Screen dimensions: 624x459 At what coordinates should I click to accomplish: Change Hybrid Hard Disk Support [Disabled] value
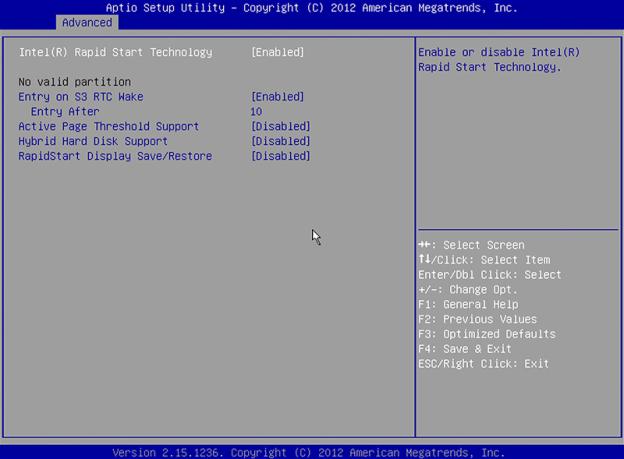click(281, 141)
